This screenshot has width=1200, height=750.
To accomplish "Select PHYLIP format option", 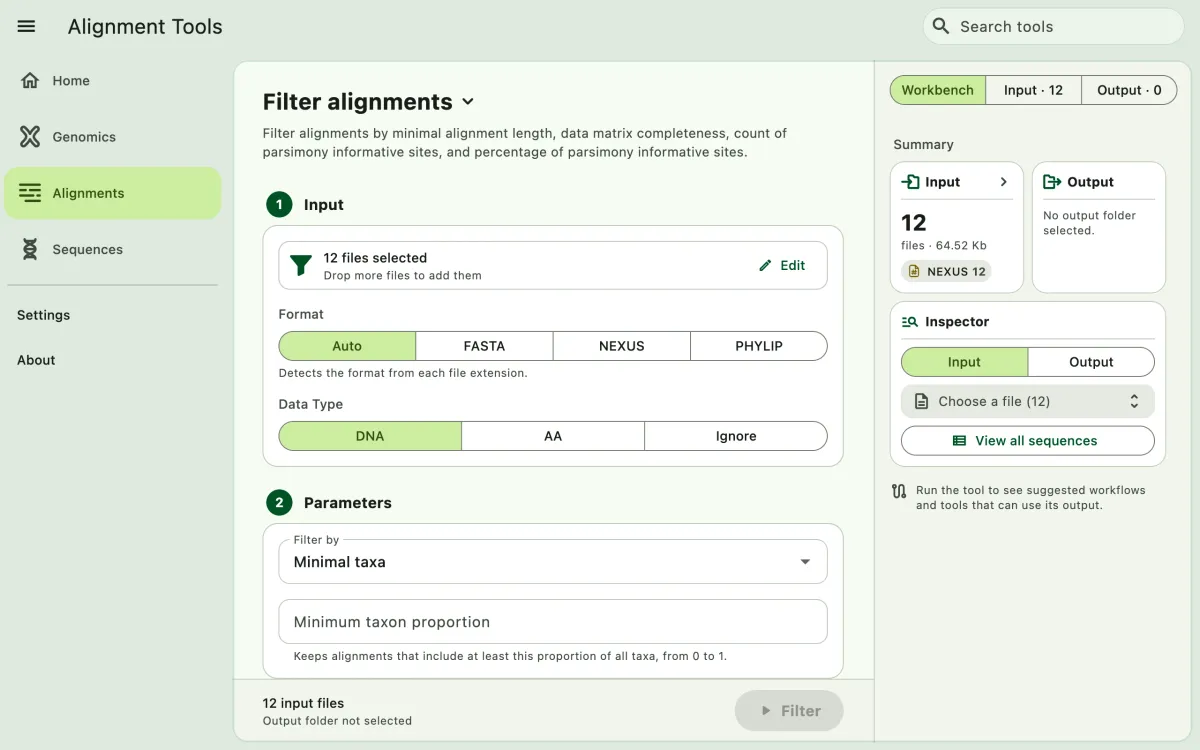I will tap(759, 346).
